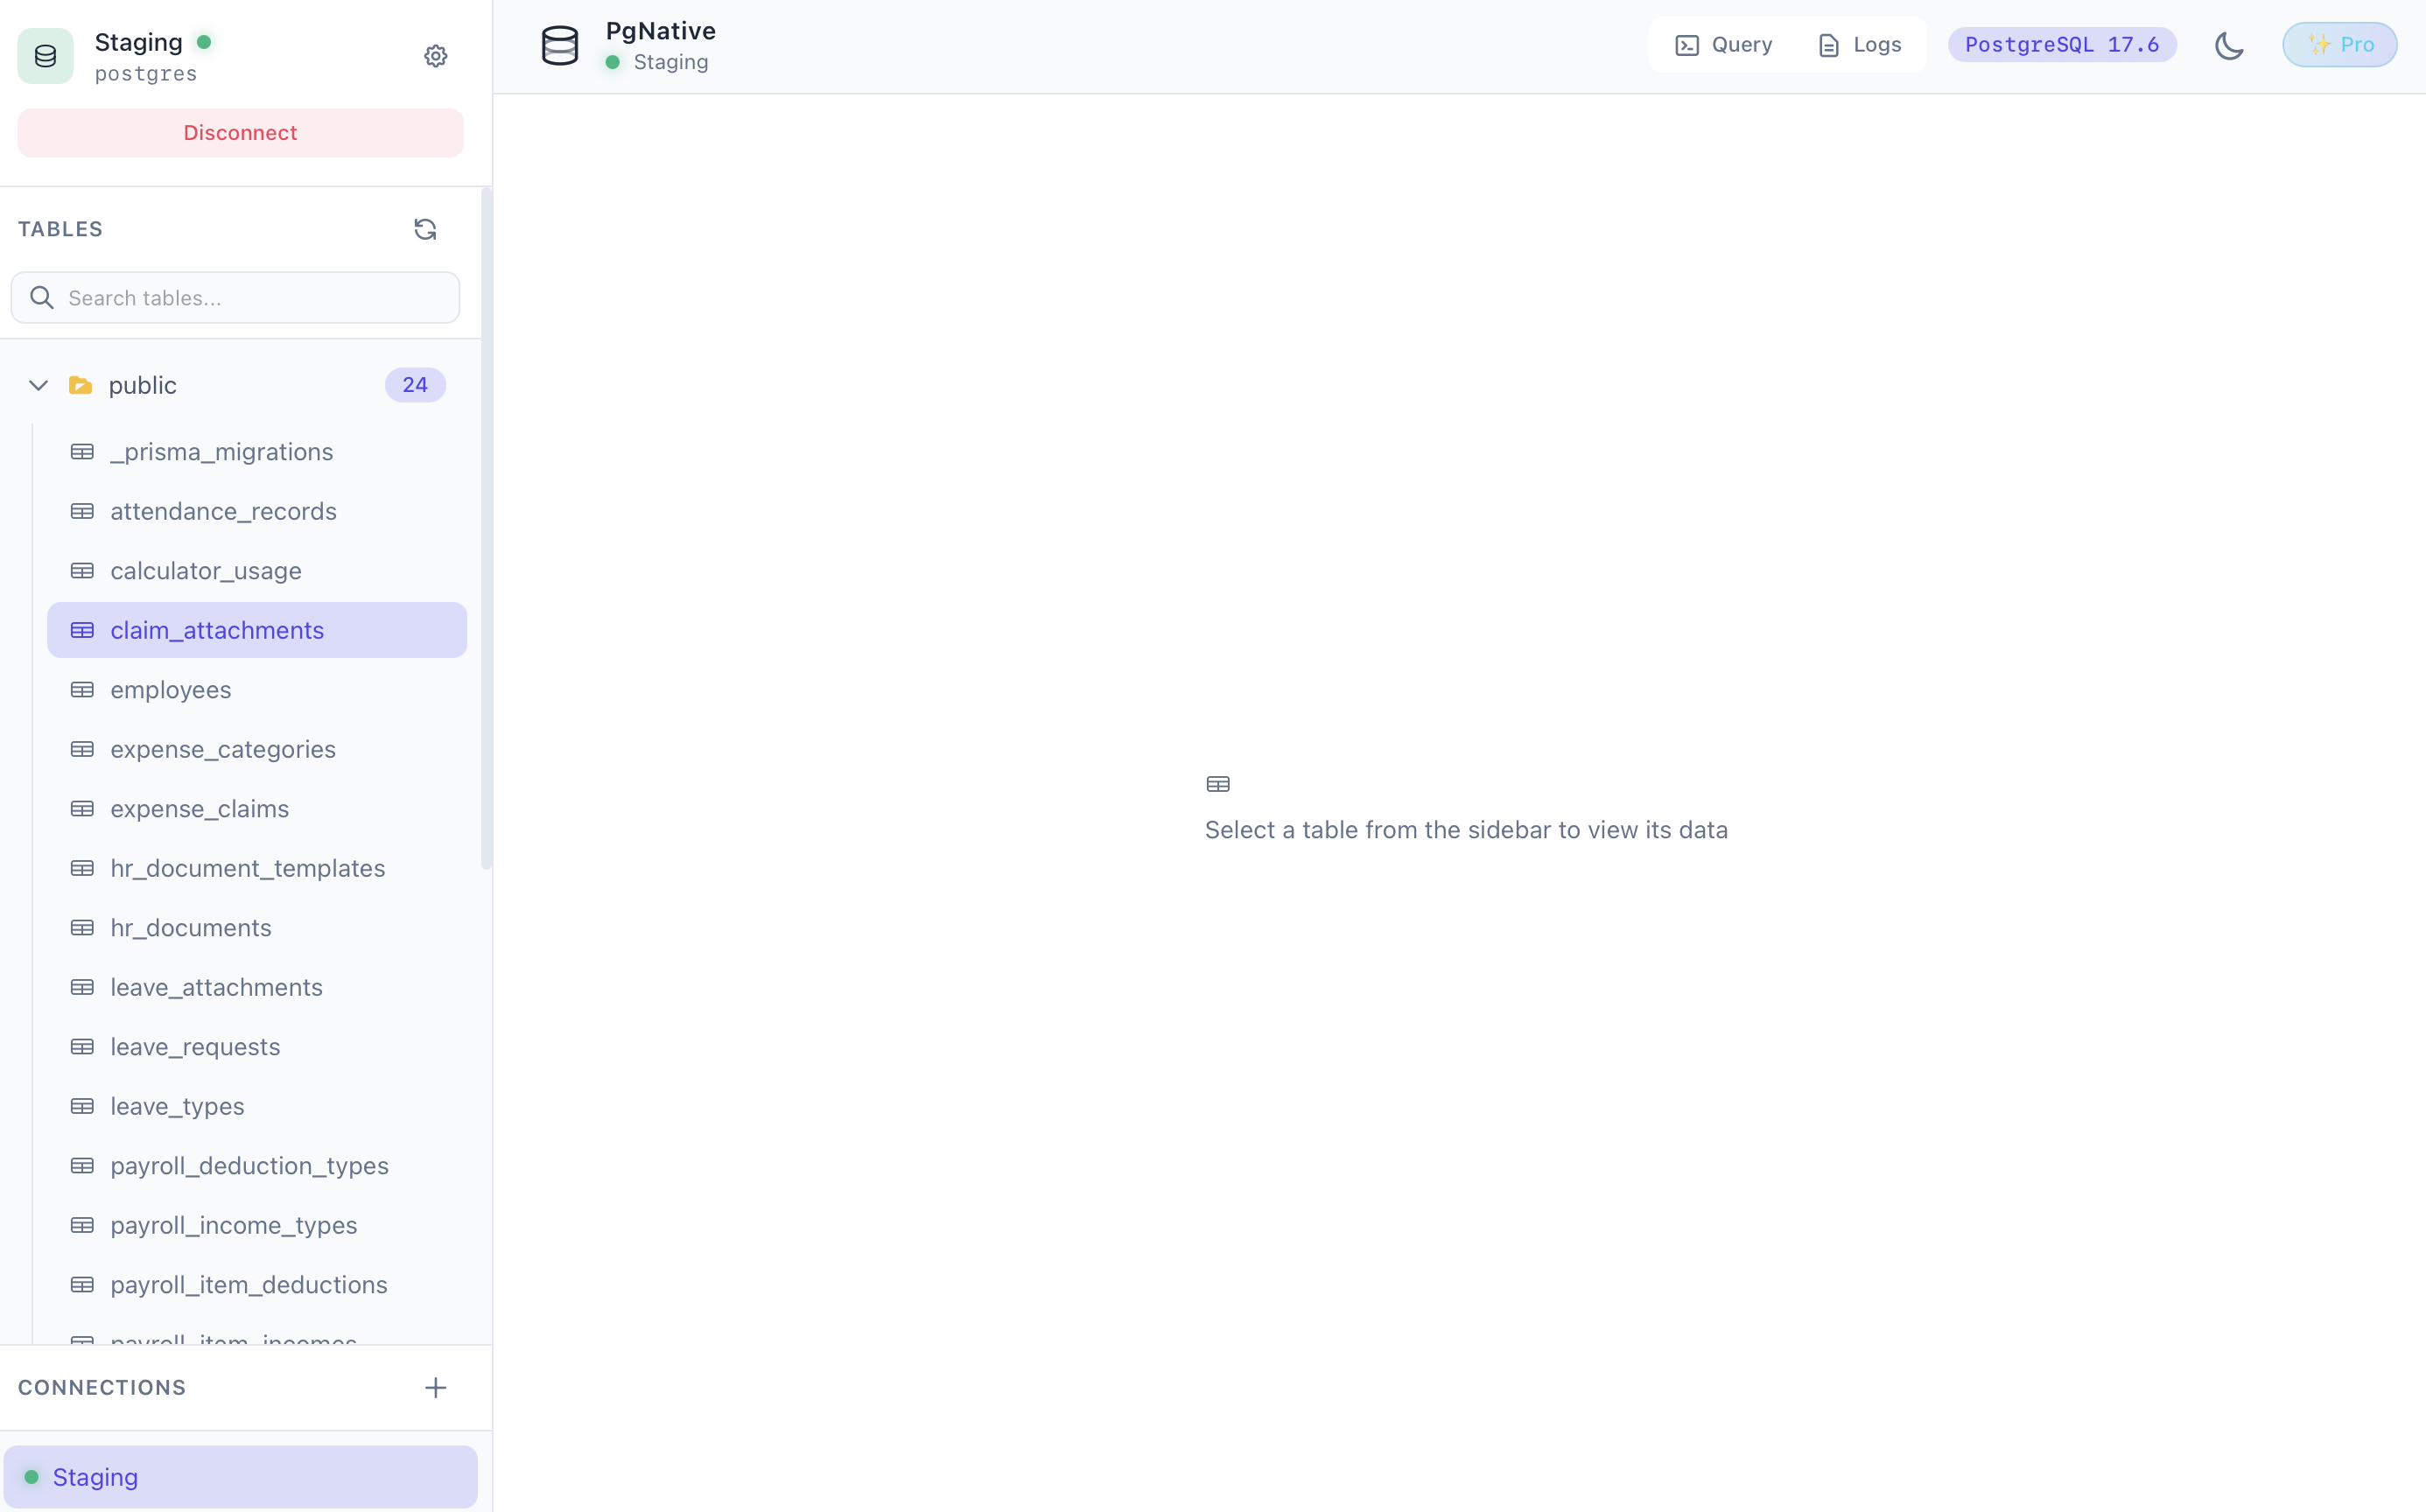
Task: Select the Query terminal icon
Action: pyautogui.click(x=1688, y=44)
